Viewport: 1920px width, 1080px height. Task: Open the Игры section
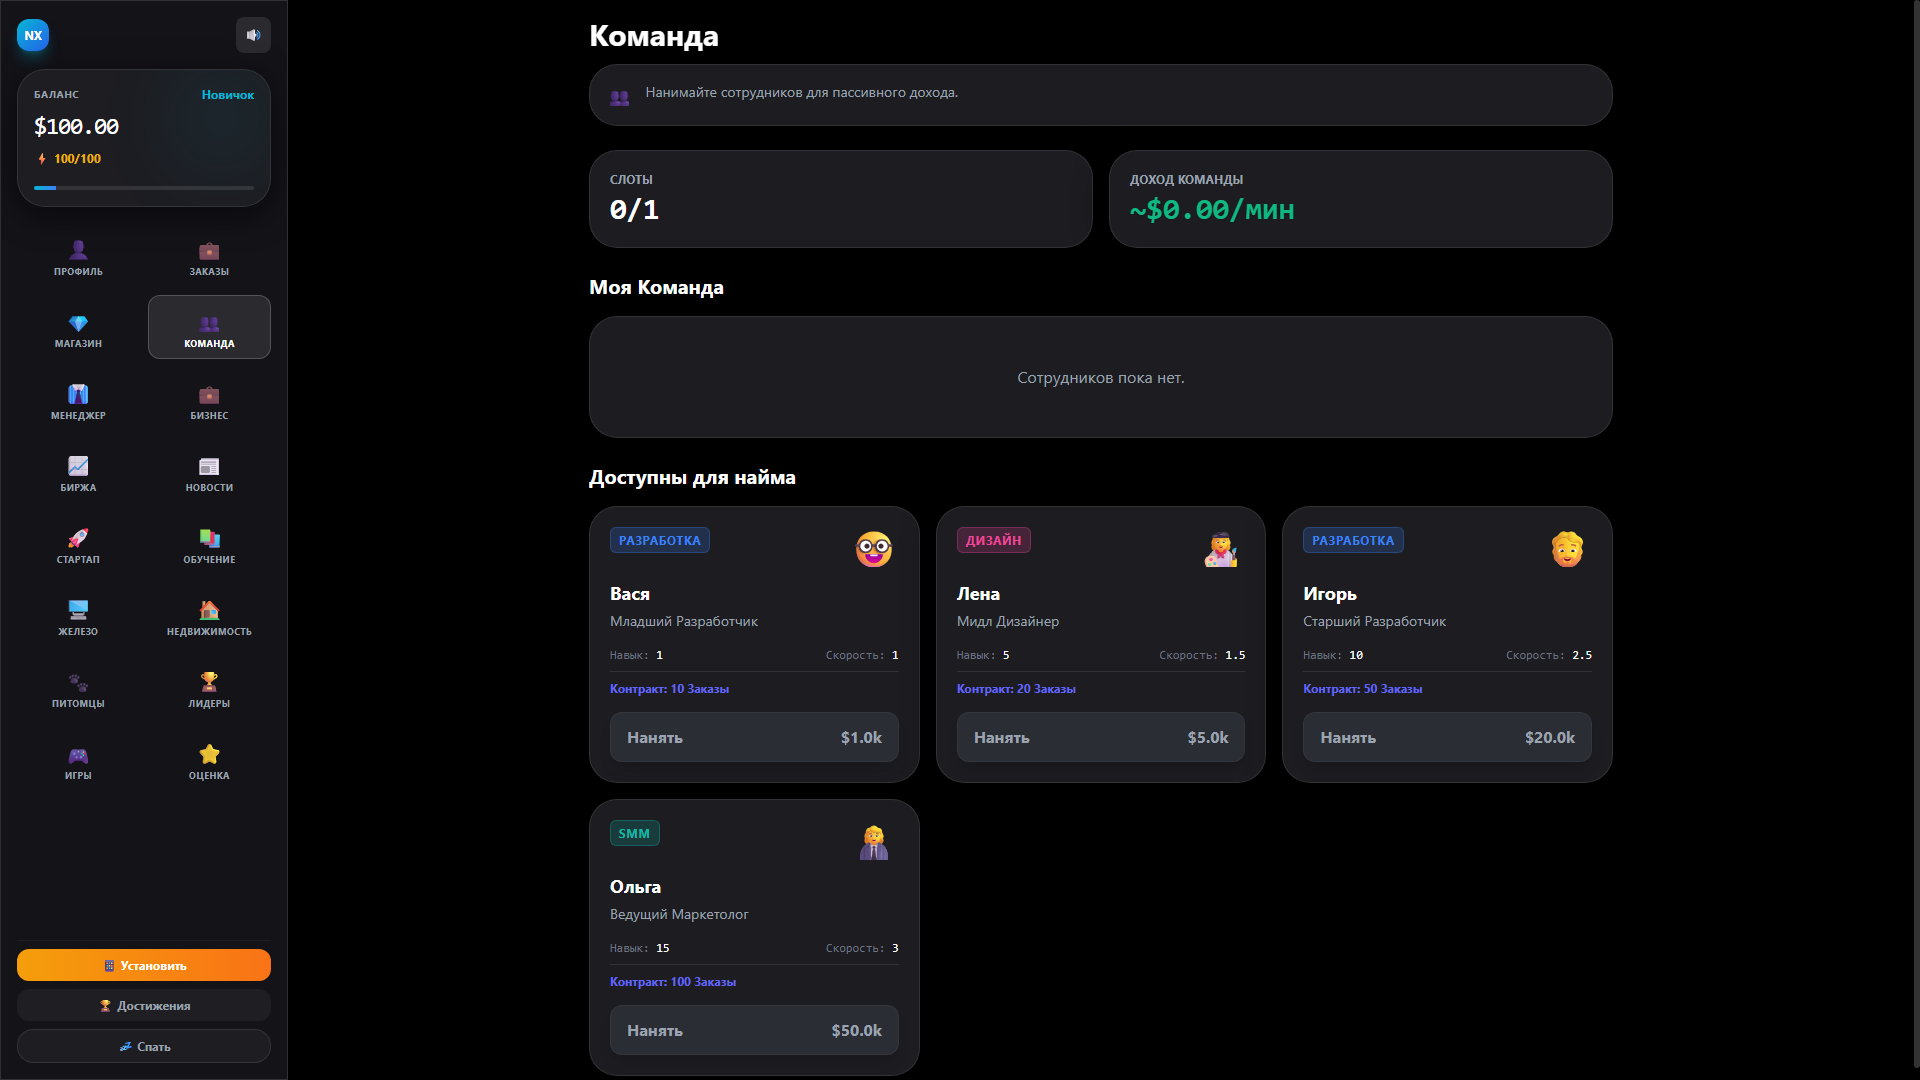(x=77, y=762)
